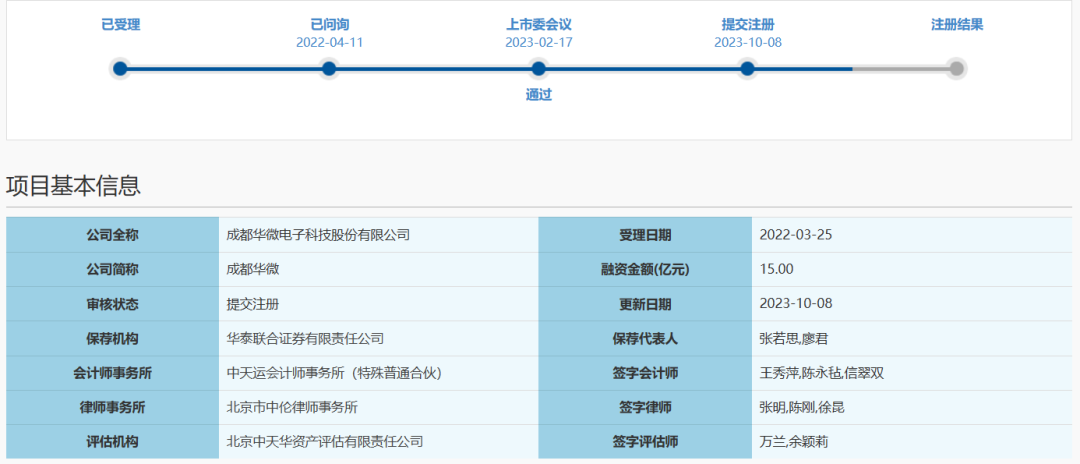
Task: Click the 律师事务所 label cell
Action: [112, 408]
